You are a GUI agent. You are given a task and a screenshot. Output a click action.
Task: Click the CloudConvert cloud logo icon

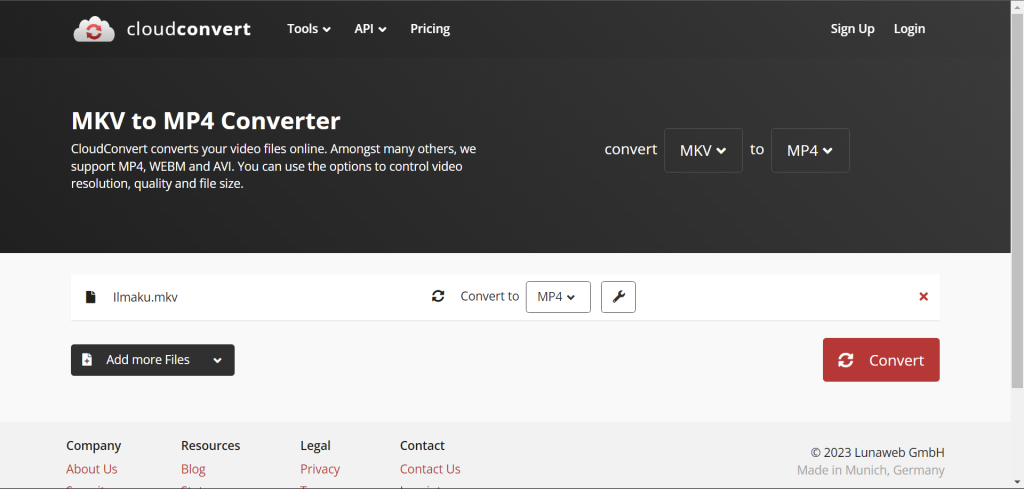pyautogui.click(x=95, y=29)
